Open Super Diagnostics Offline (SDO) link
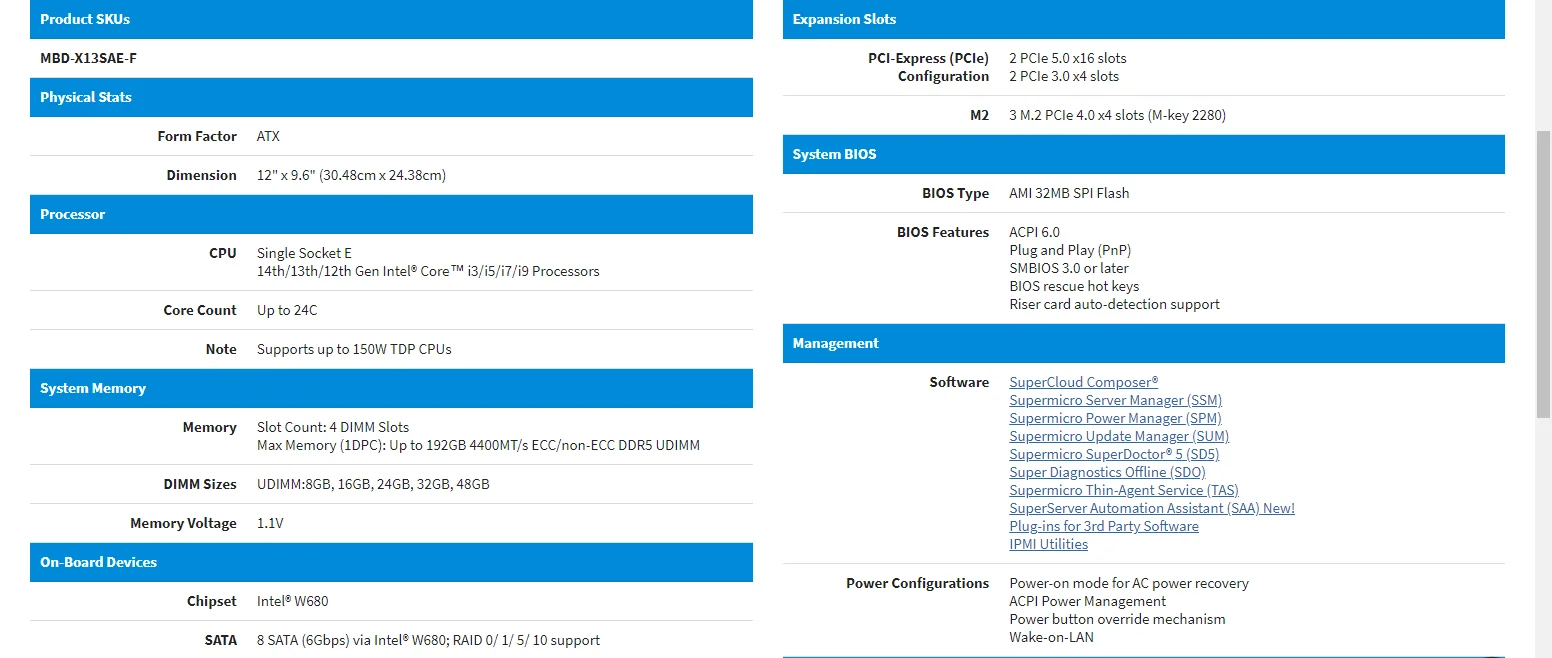 coord(1107,472)
